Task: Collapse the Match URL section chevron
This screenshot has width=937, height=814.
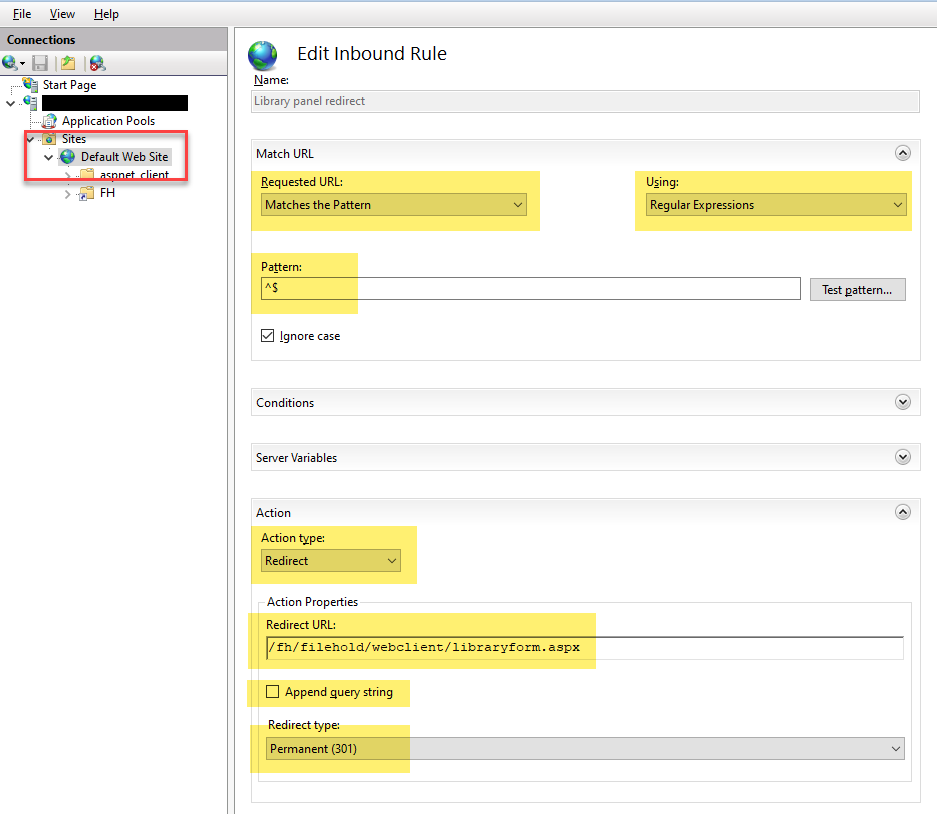Action: point(903,153)
